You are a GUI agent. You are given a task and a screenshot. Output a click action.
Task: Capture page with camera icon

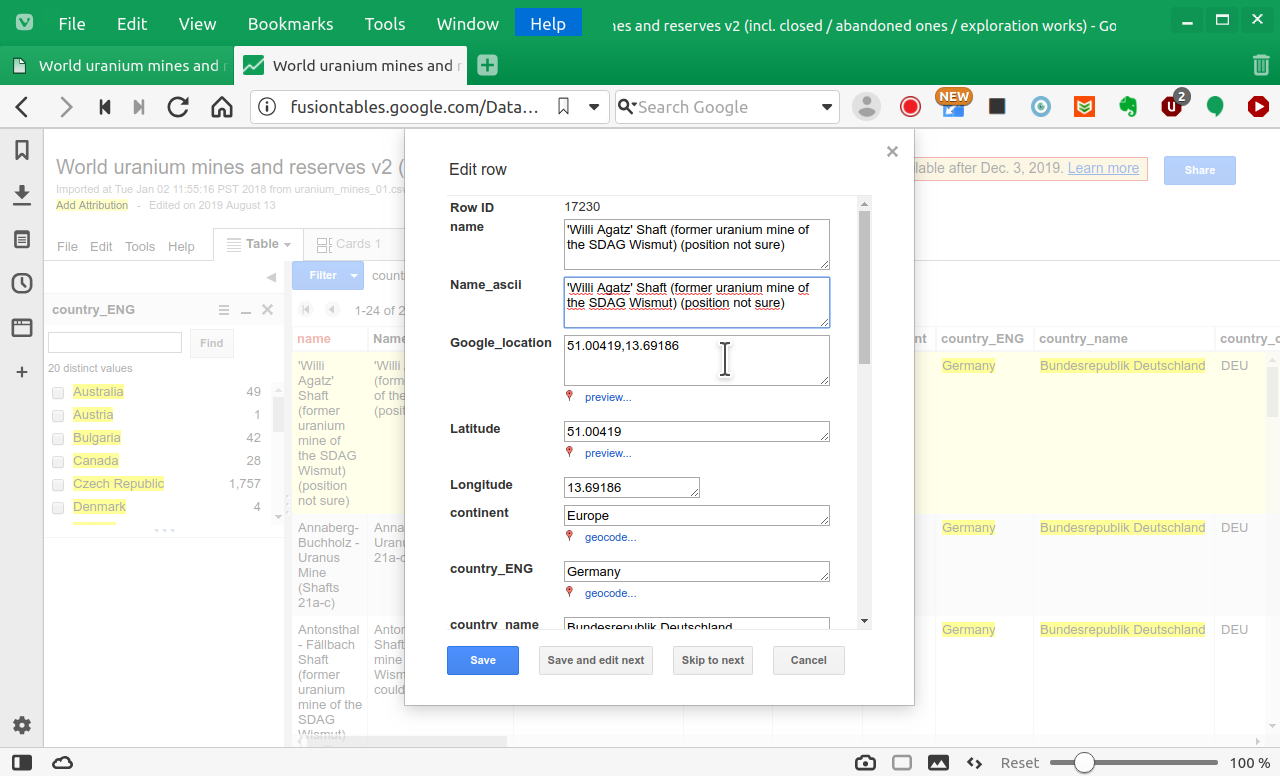click(866, 763)
